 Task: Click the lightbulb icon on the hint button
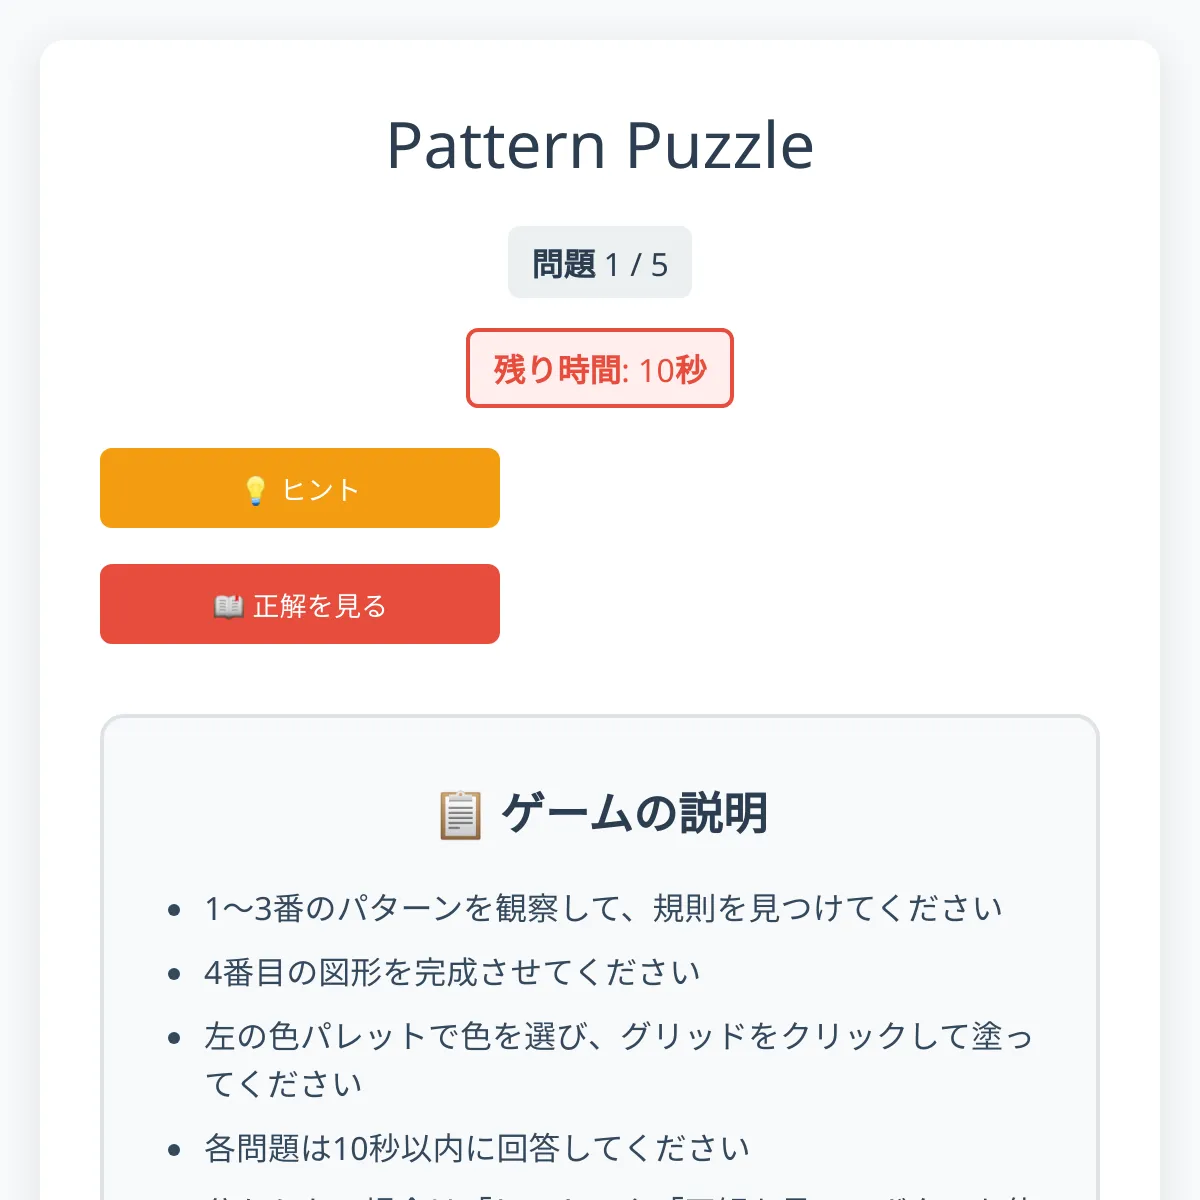(255, 490)
